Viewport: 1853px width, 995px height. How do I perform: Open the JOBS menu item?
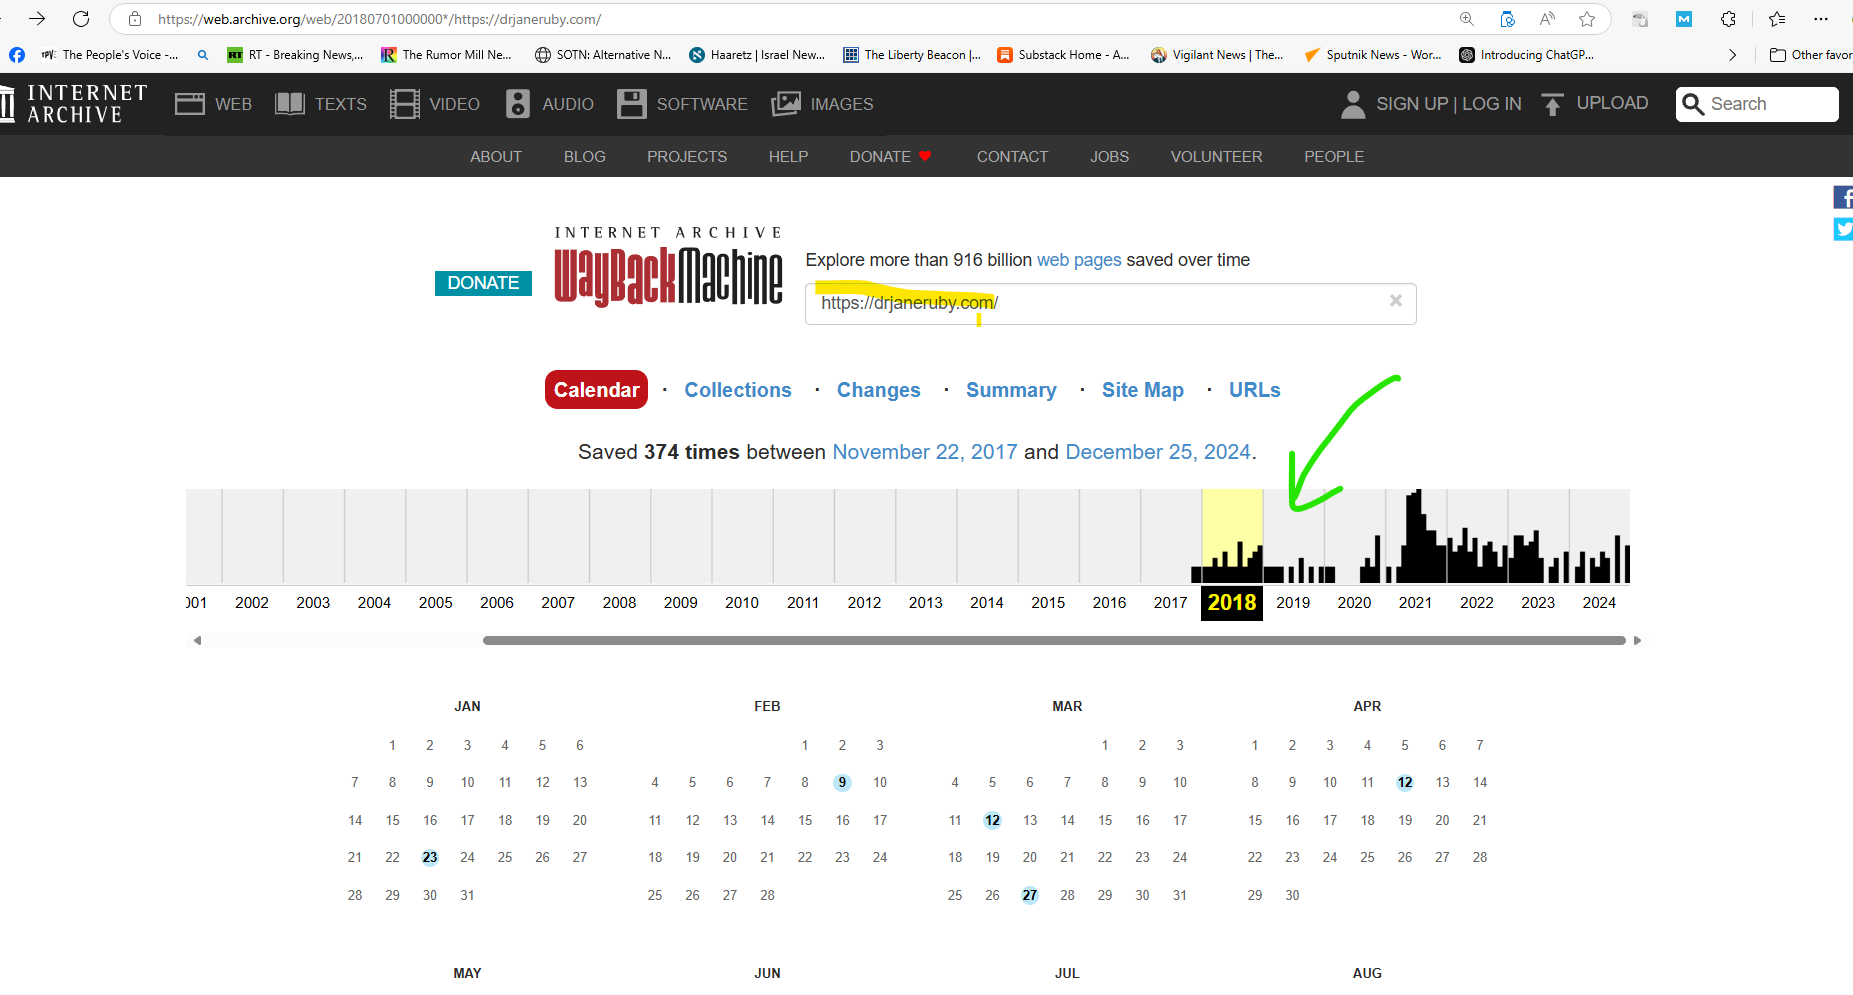click(x=1109, y=157)
